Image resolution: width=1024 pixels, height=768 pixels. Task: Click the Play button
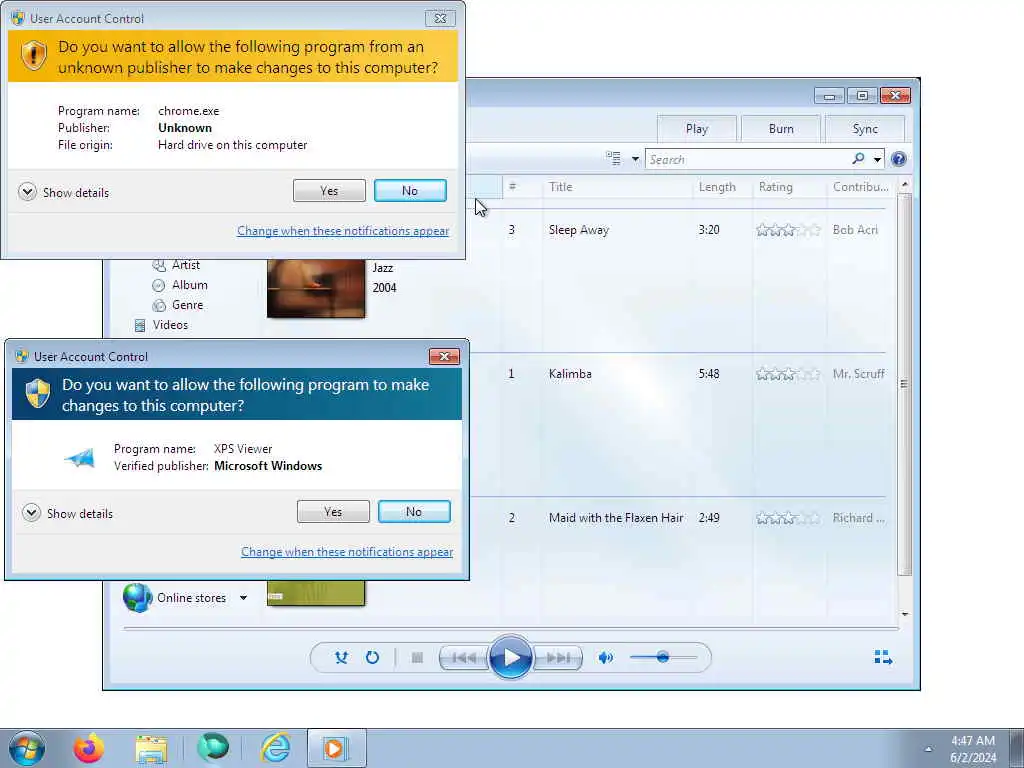tap(510, 657)
